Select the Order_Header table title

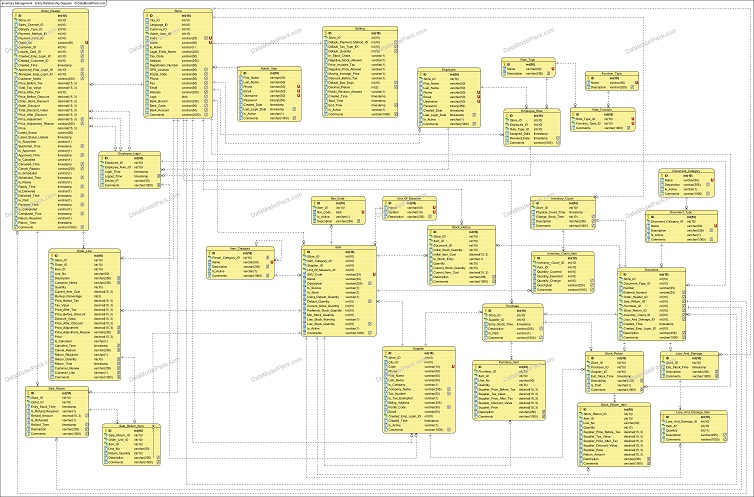coord(50,11)
